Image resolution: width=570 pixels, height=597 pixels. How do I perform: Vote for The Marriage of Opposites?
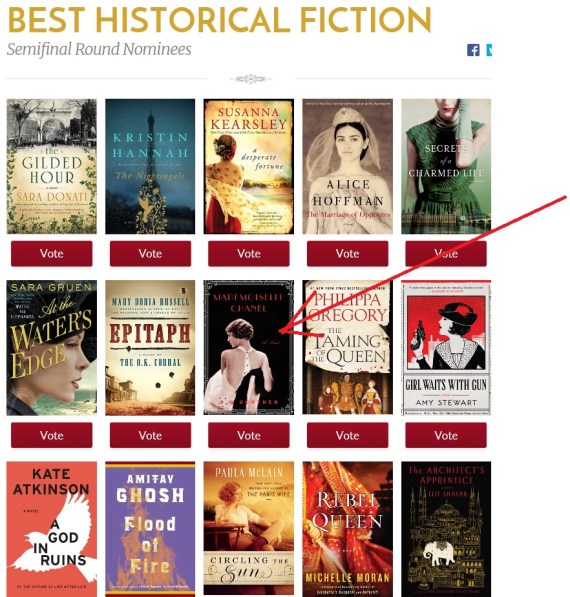347,254
